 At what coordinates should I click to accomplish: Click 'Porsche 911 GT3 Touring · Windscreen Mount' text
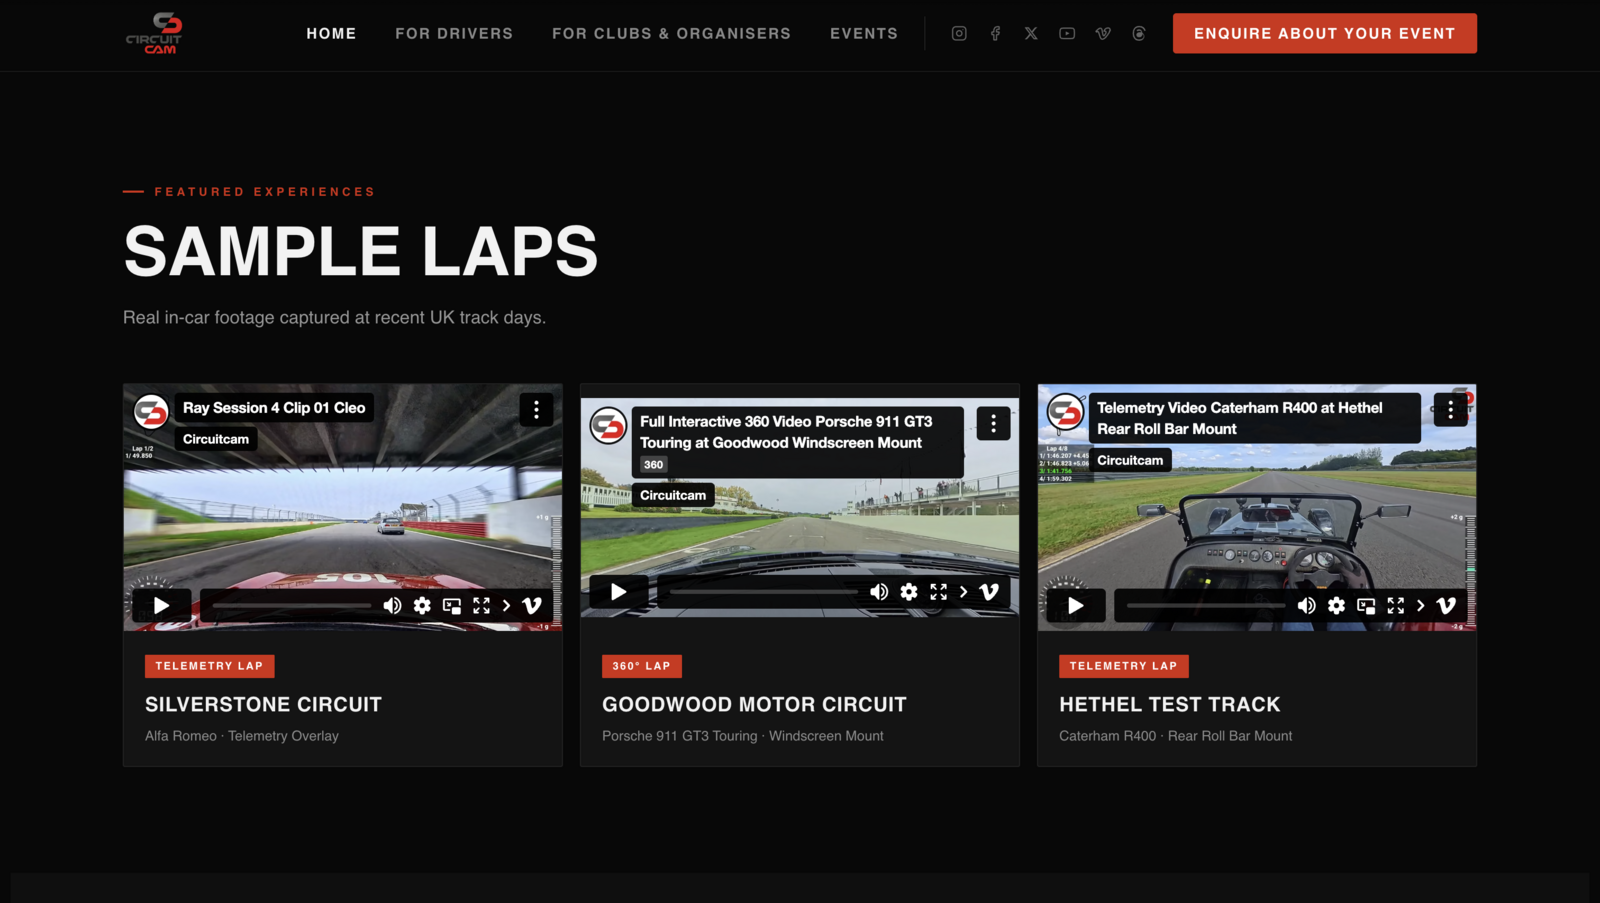point(743,736)
